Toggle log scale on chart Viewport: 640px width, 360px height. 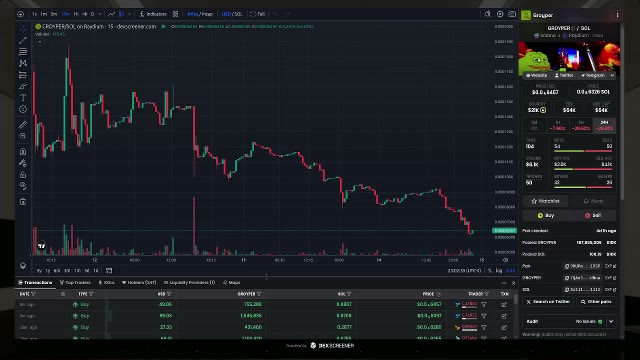pos(499,271)
